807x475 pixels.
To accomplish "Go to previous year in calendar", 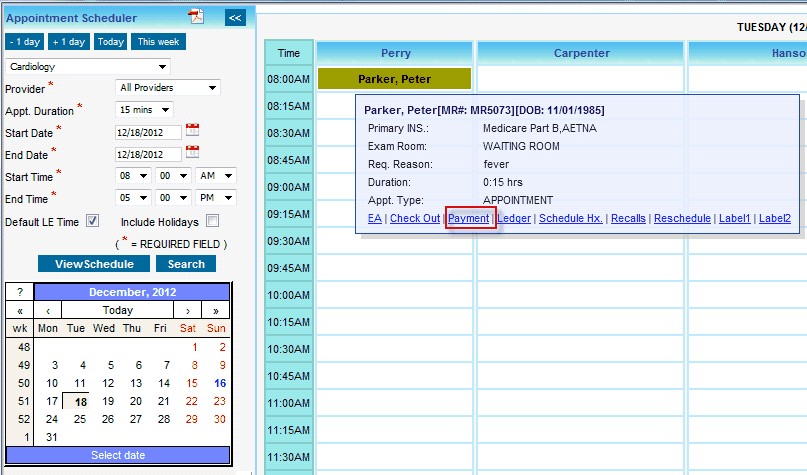I will (20, 310).
